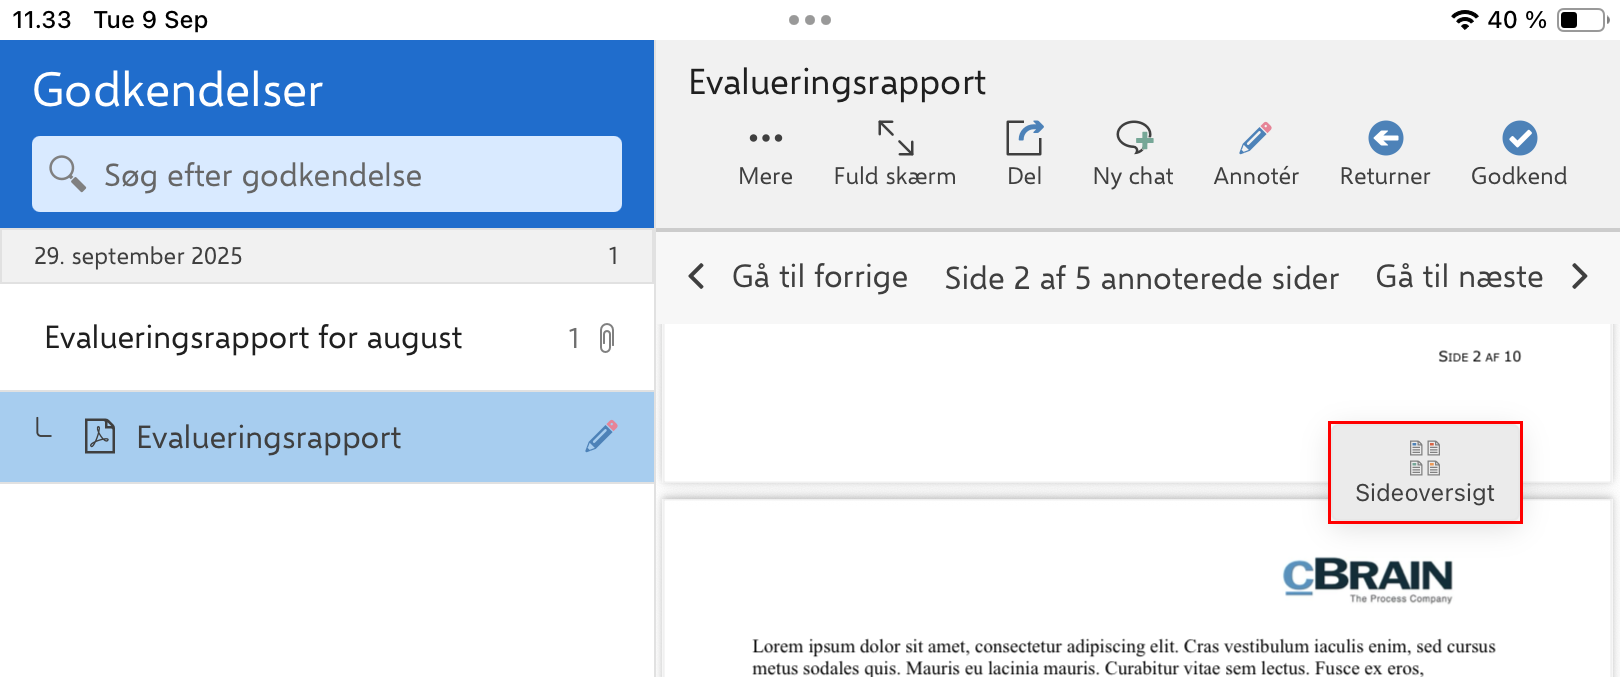Tap the PDF document icon
Screen dimensions: 1620x677
(x=100, y=437)
